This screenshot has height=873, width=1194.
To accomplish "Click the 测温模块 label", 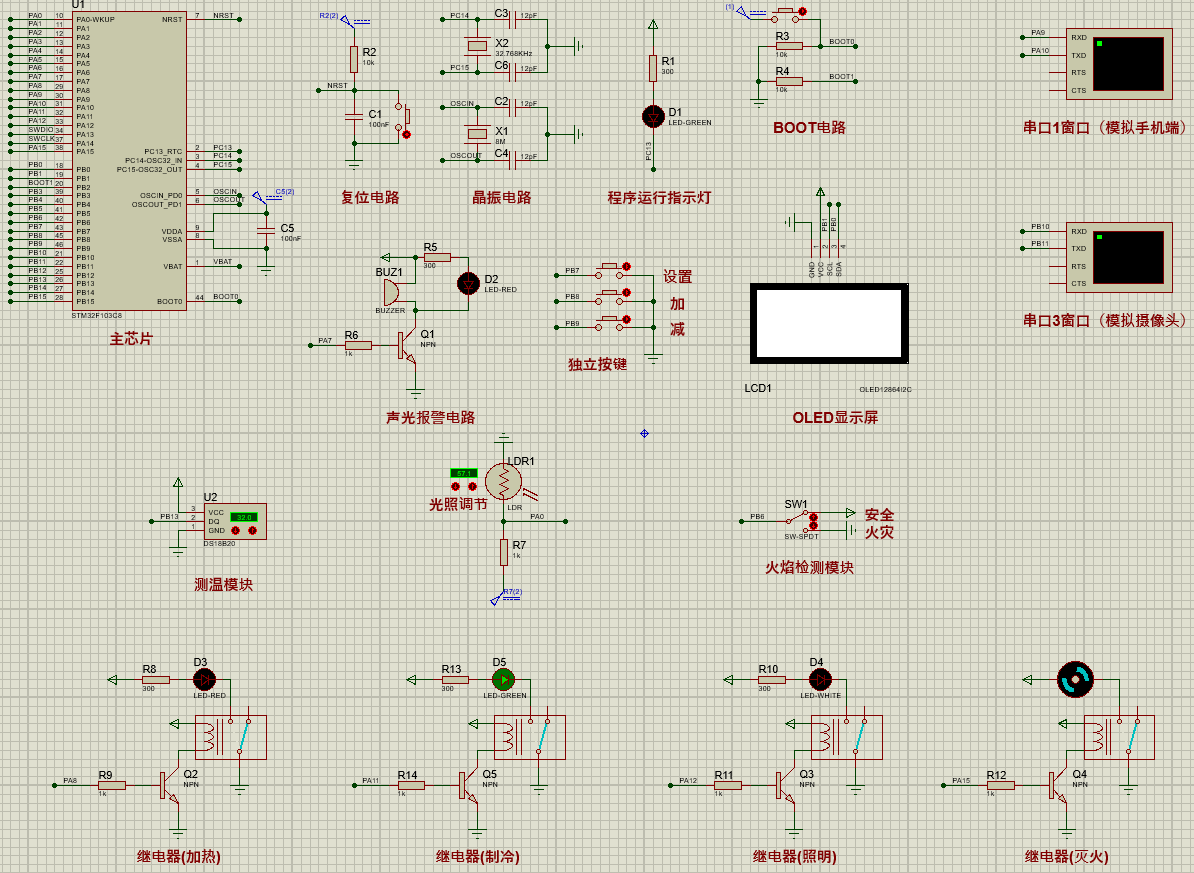I will (x=223, y=584).
